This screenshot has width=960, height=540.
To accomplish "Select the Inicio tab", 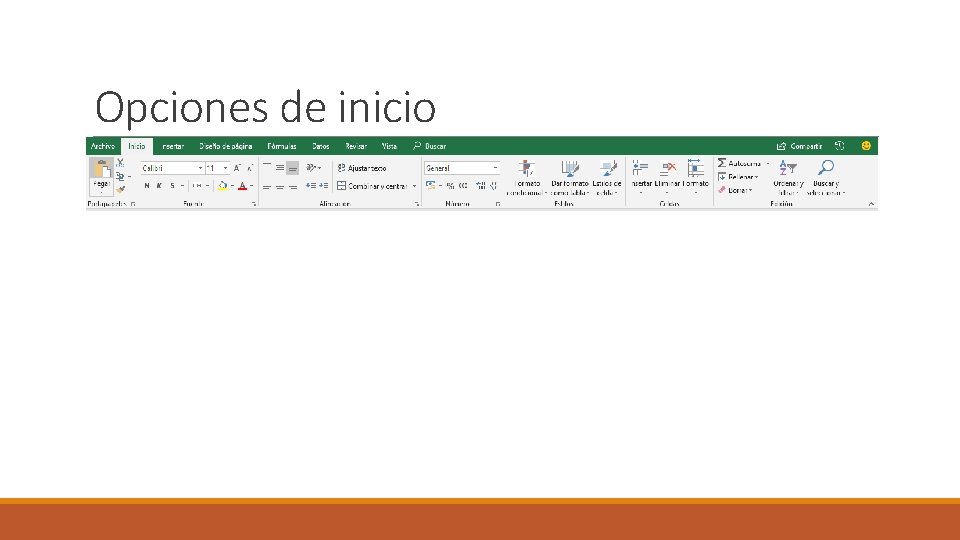I will [x=137, y=146].
